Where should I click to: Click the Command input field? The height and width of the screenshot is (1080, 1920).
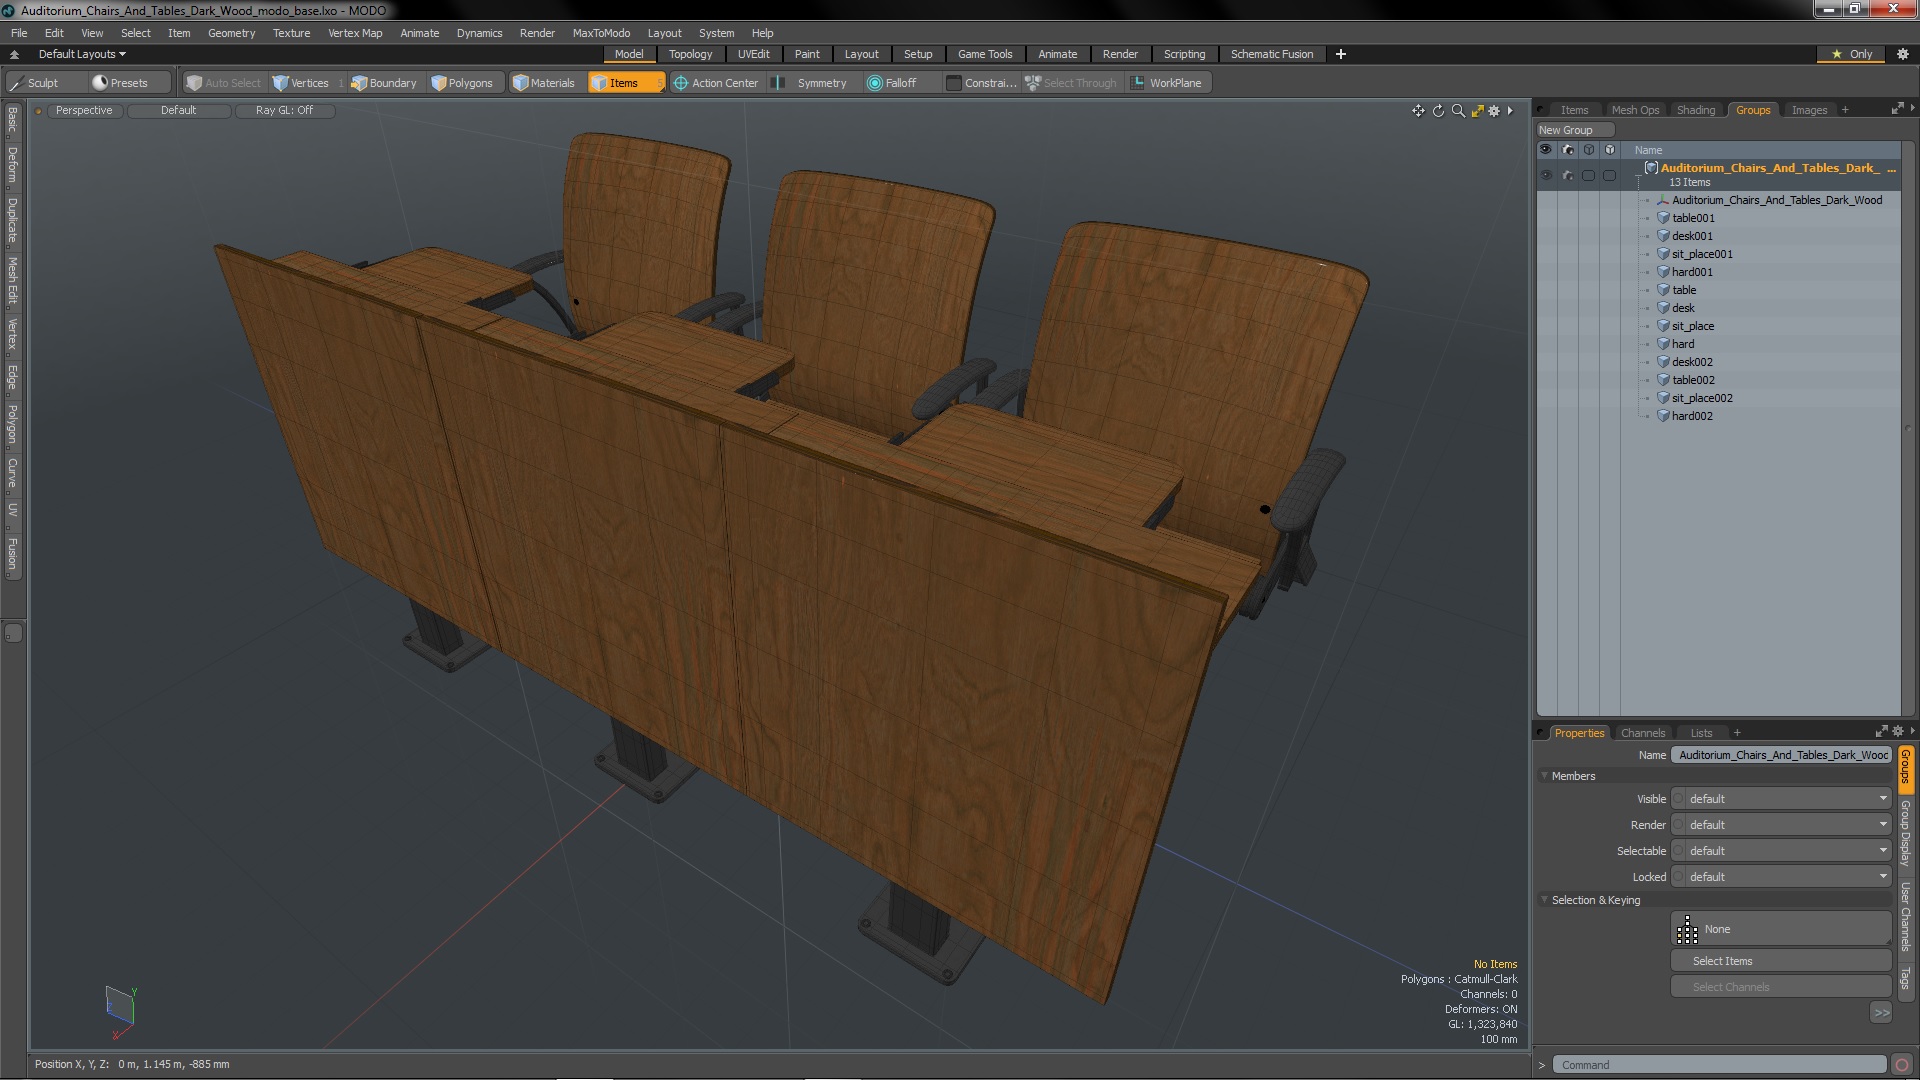click(x=1720, y=1065)
